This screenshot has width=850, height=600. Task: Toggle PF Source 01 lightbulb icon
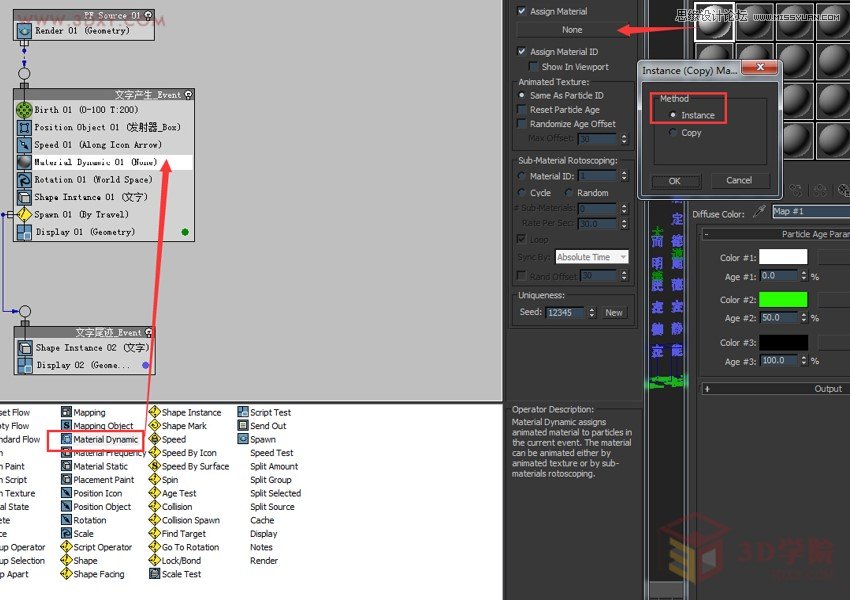tap(149, 15)
